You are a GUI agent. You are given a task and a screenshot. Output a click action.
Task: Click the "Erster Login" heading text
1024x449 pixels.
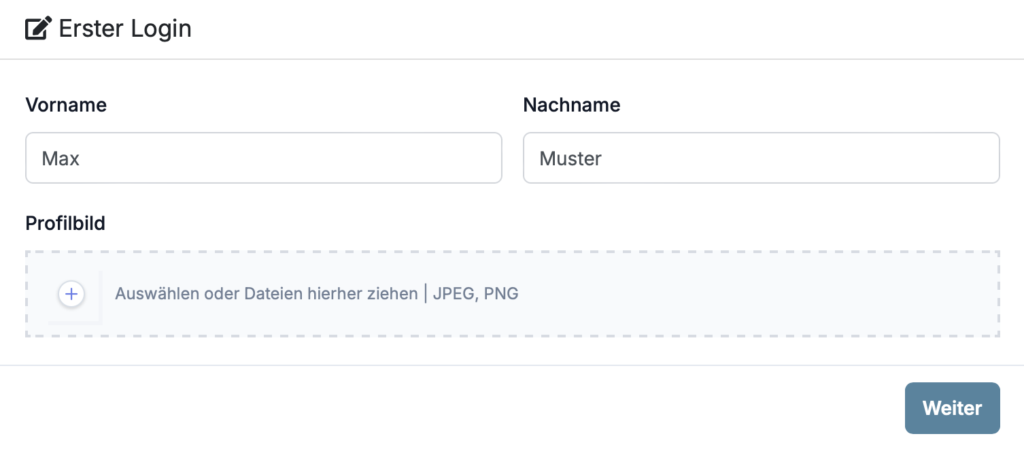click(x=125, y=29)
